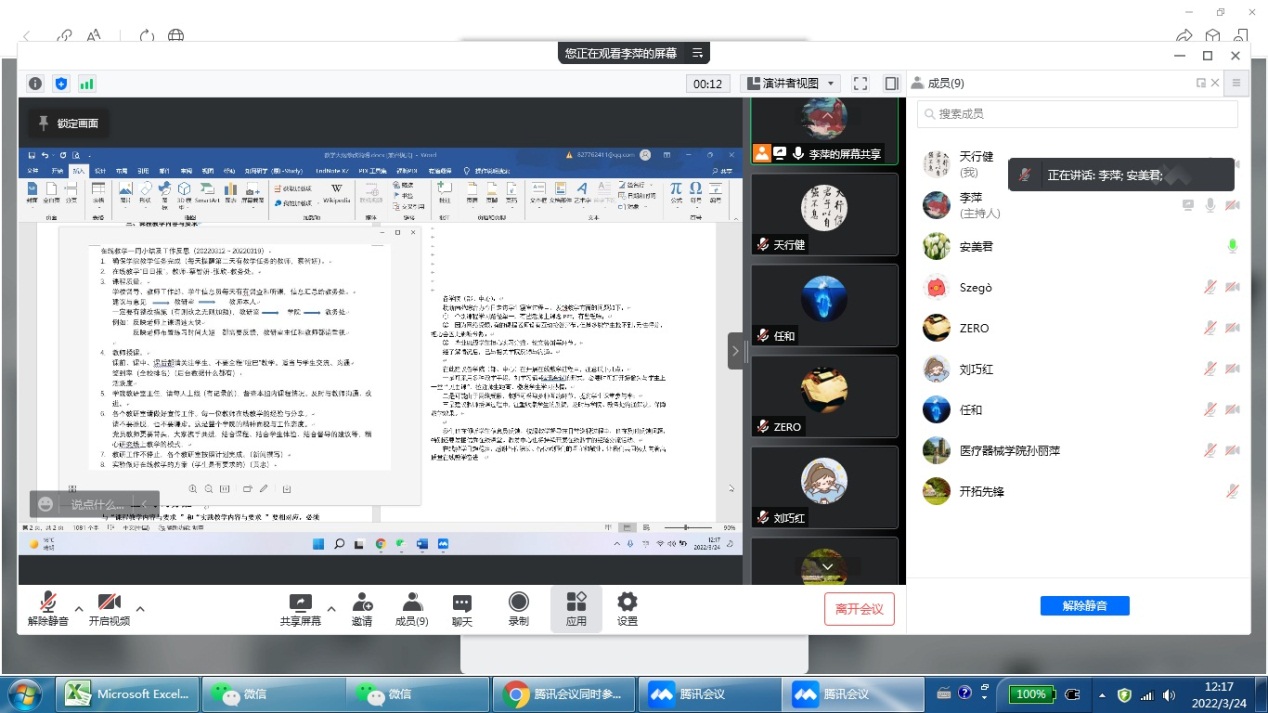Click the green network signal status icon

pyautogui.click(x=87, y=84)
